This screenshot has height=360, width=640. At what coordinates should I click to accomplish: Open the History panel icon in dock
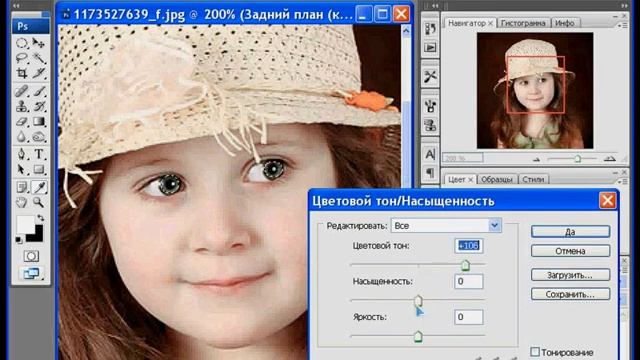pos(430,29)
